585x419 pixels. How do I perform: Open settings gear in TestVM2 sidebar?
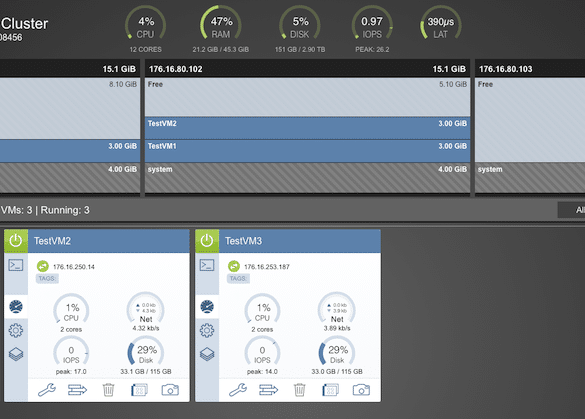coord(16,330)
